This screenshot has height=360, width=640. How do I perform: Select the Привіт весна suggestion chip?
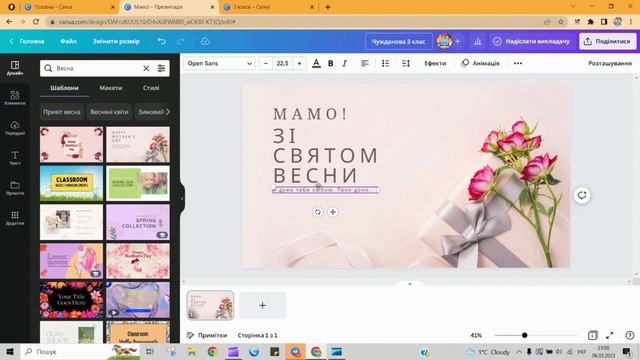pyautogui.click(x=62, y=112)
